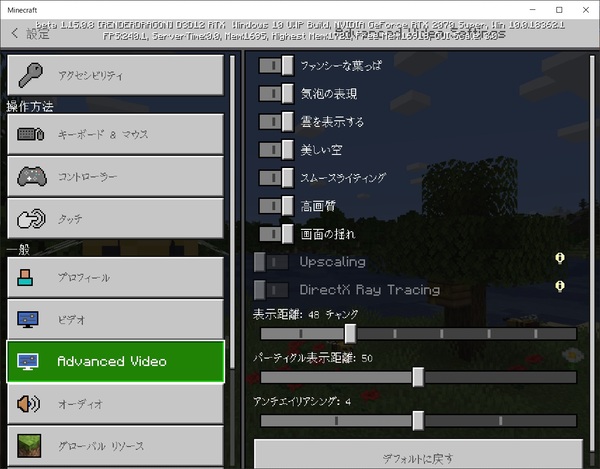600x469 pixels.
Task: Toggle the 高画質 switch
Action: click(x=276, y=206)
